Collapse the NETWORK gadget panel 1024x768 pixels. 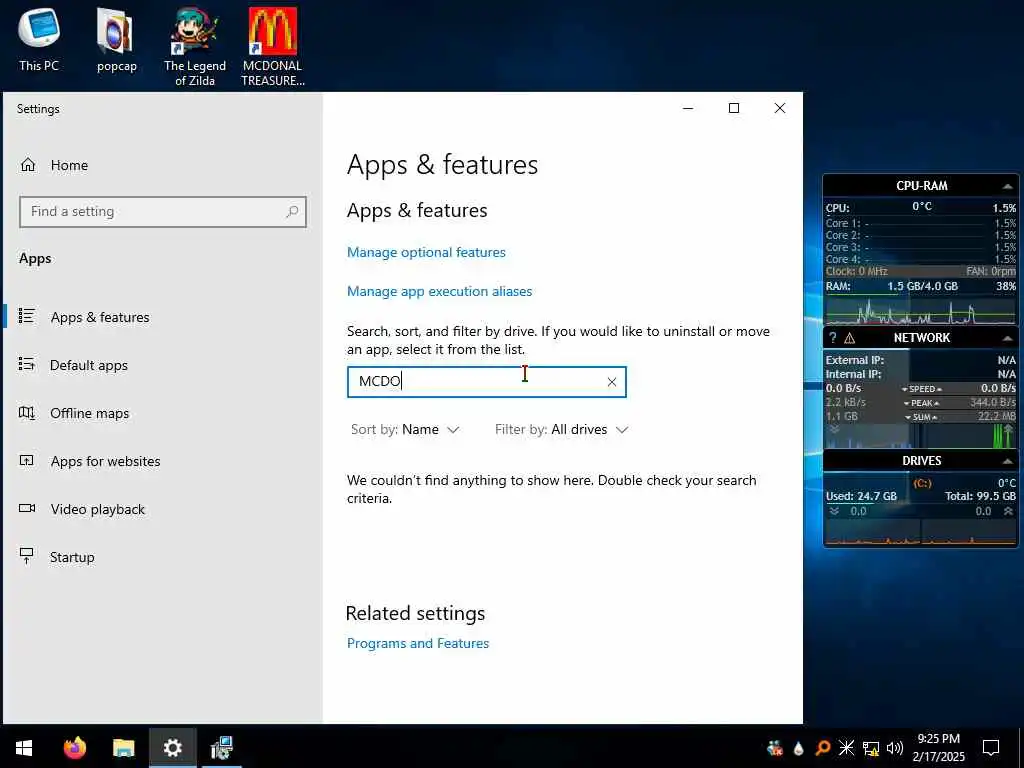[x=1007, y=338]
